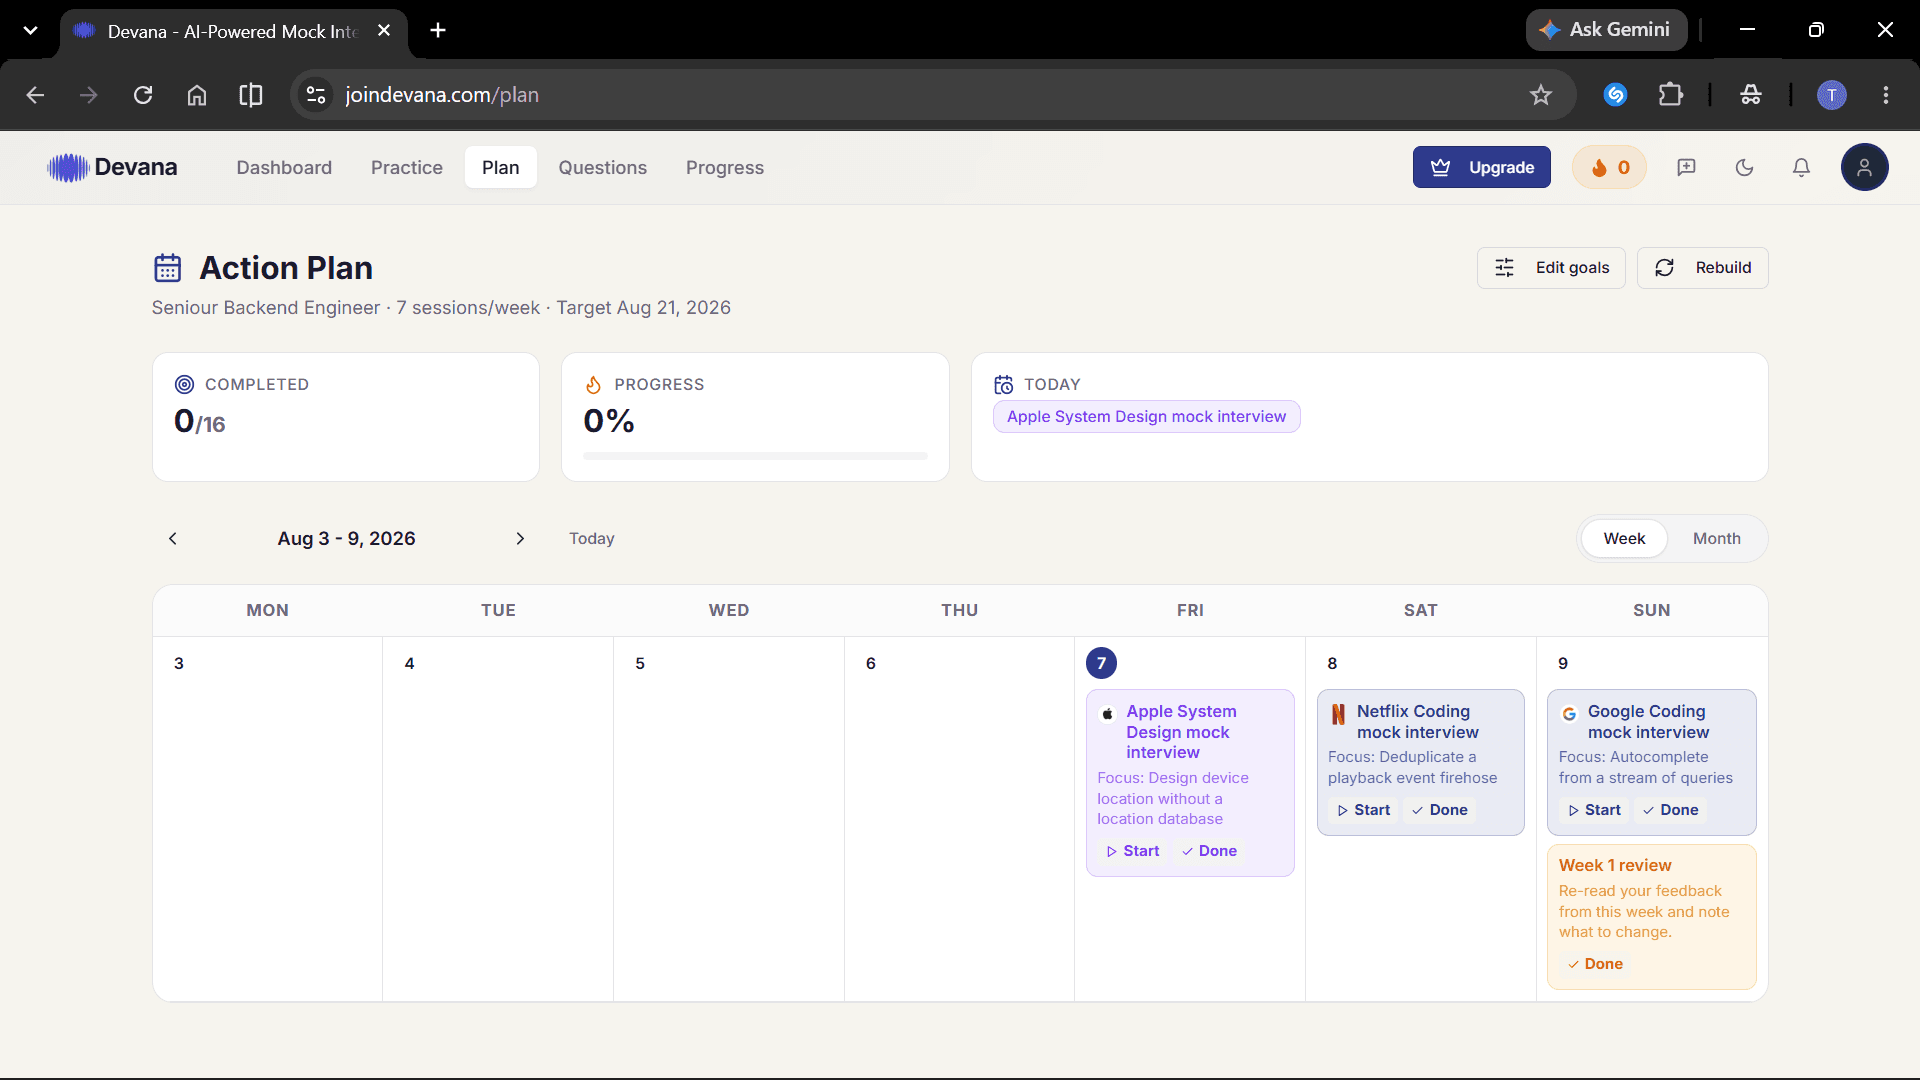
Task: Start the Apple System Design mock interview
Action: [1133, 851]
